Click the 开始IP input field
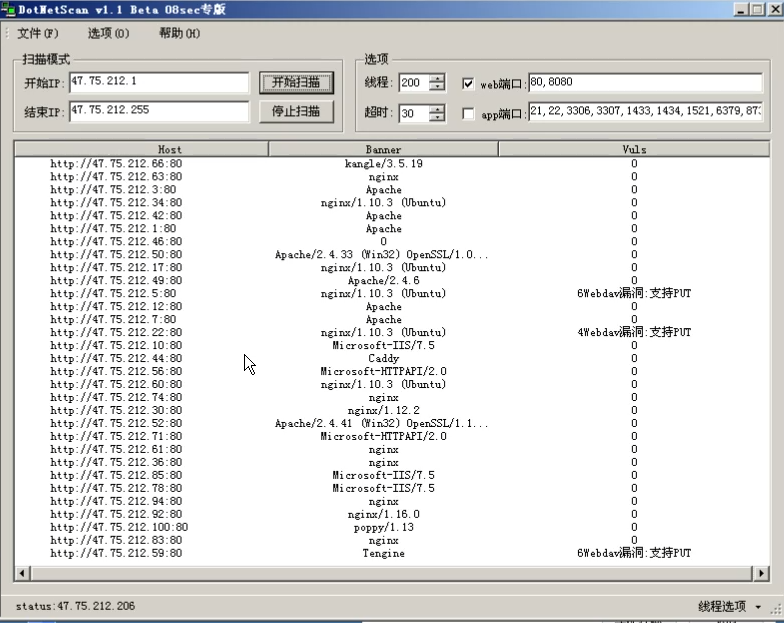784x623 pixels. coord(158,82)
